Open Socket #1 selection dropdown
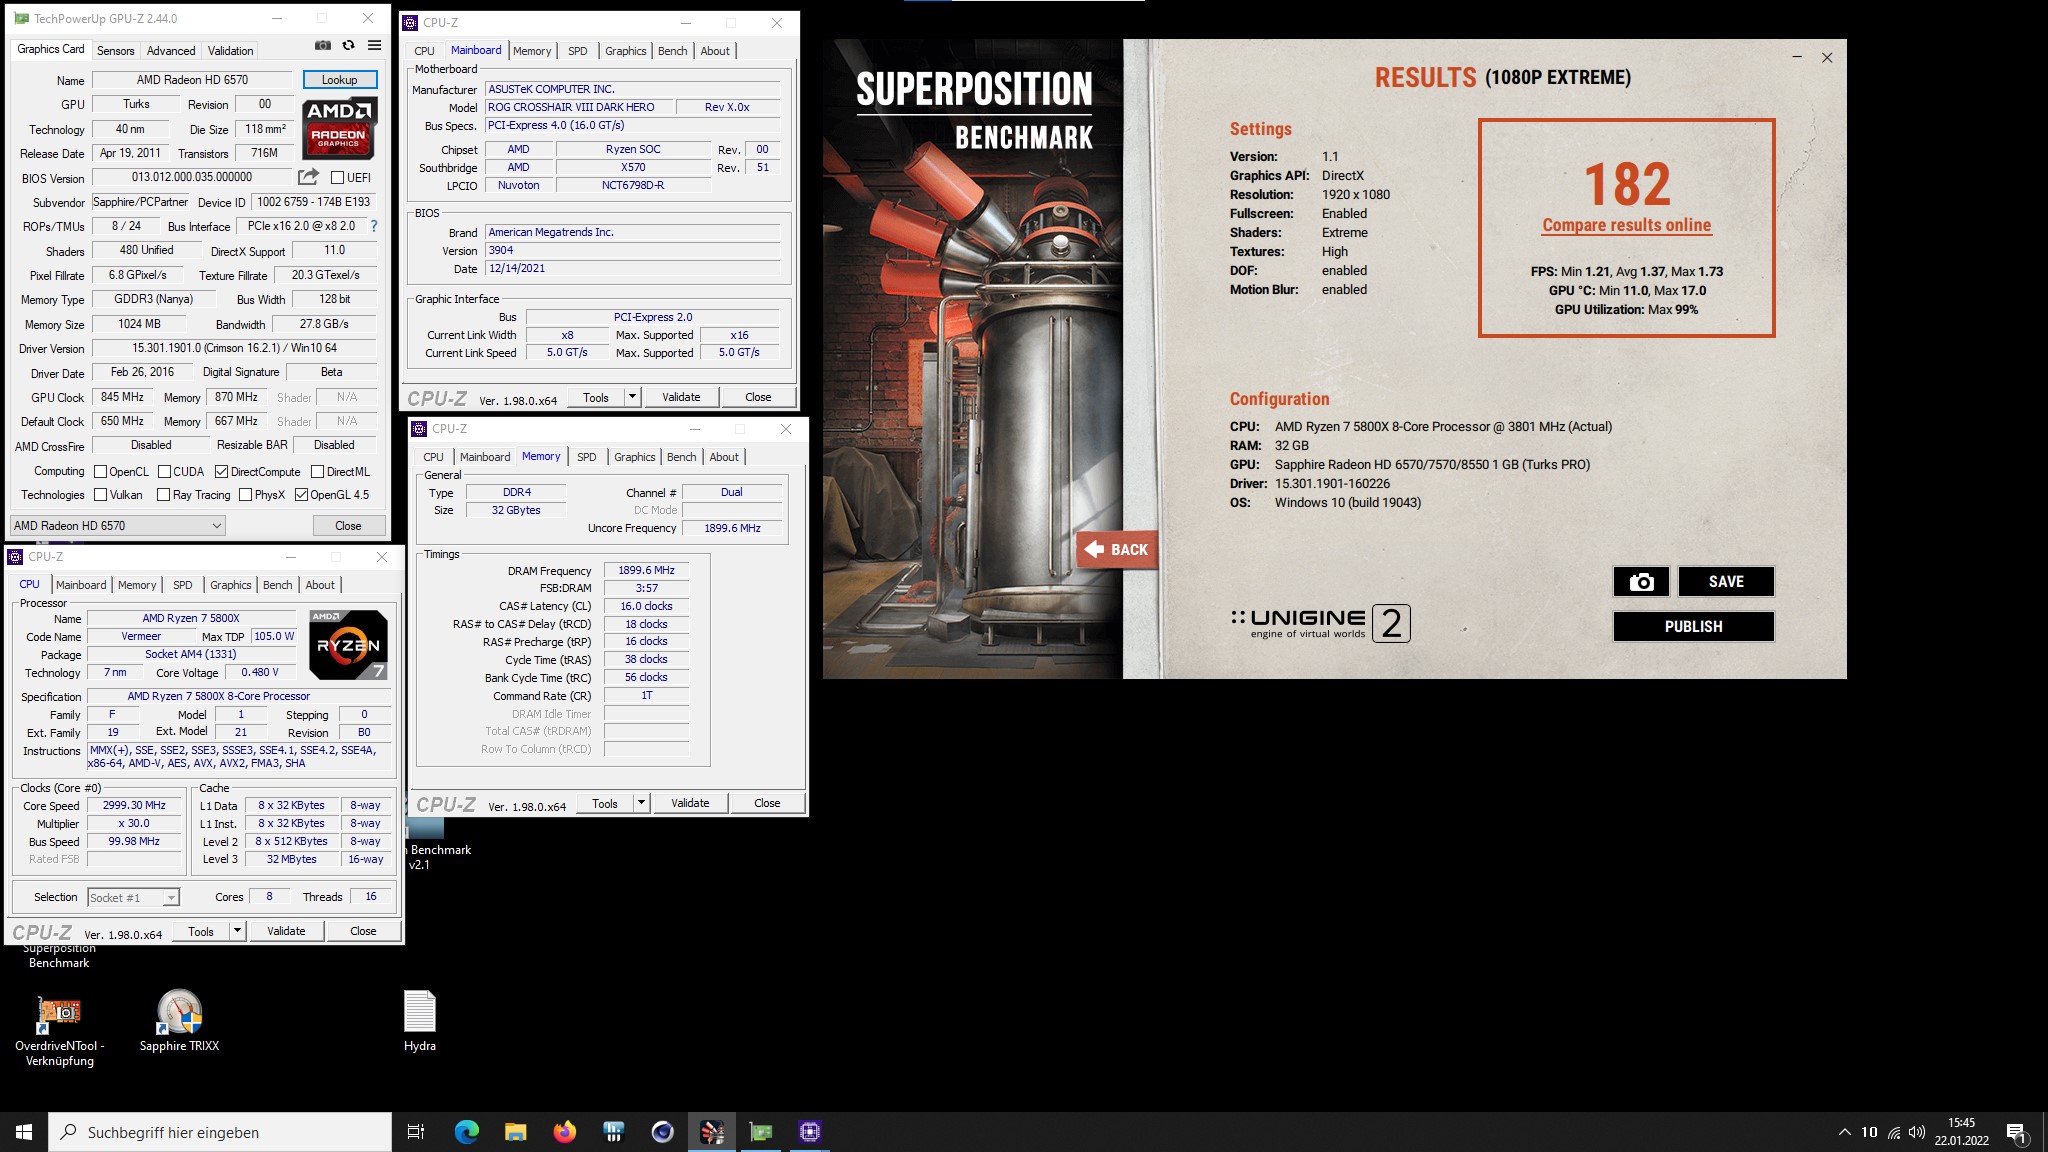 pos(134,898)
